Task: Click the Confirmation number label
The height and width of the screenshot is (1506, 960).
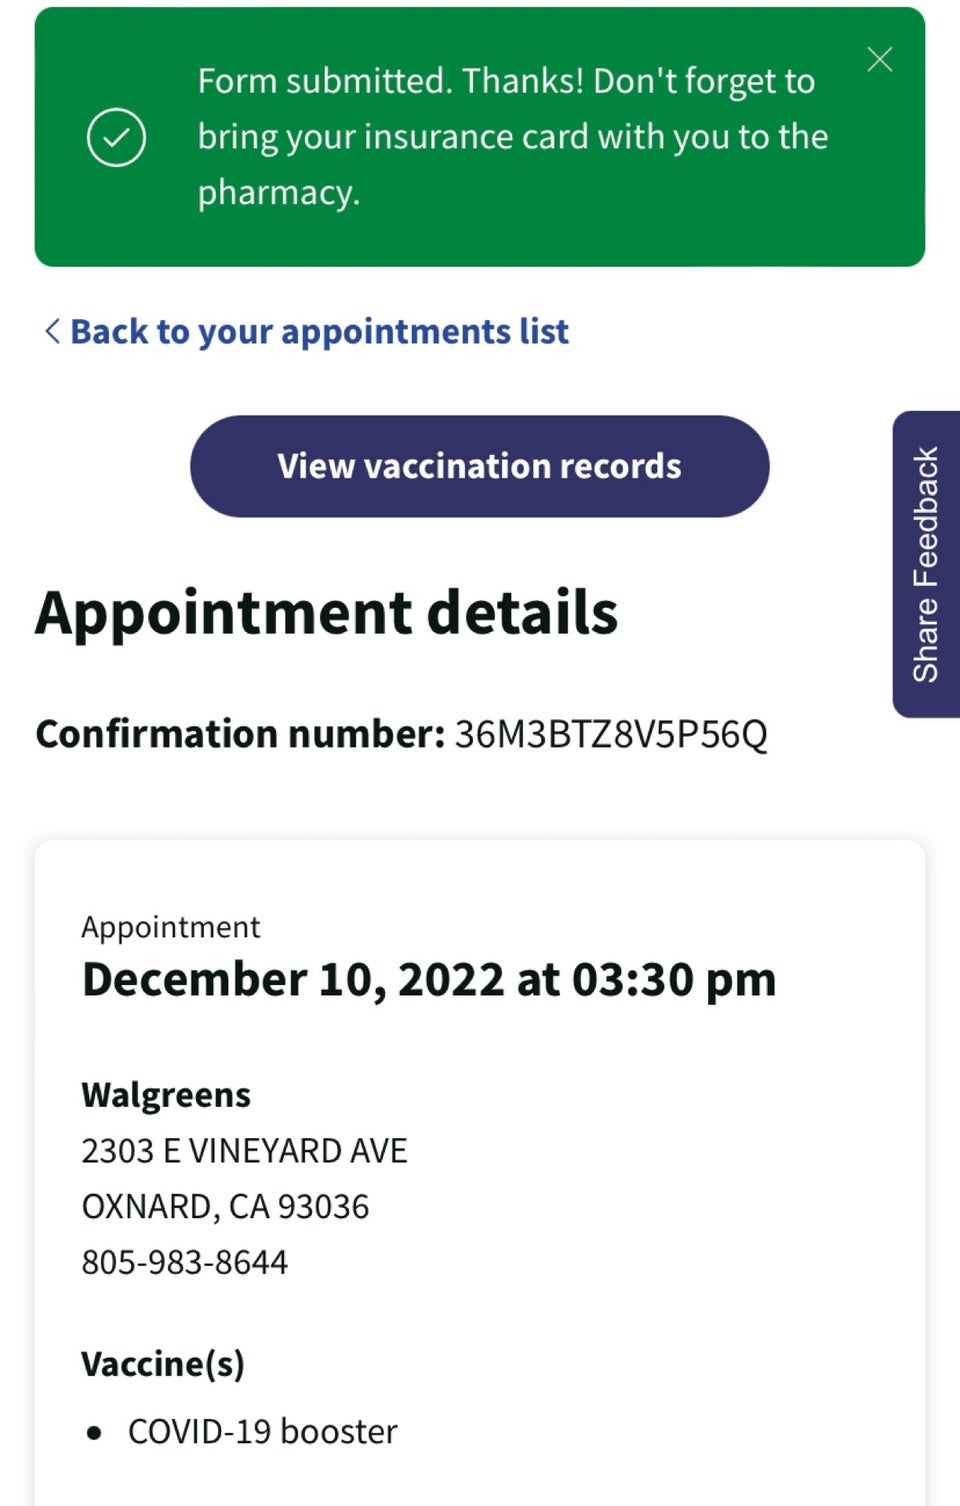Action: pos(240,734)
